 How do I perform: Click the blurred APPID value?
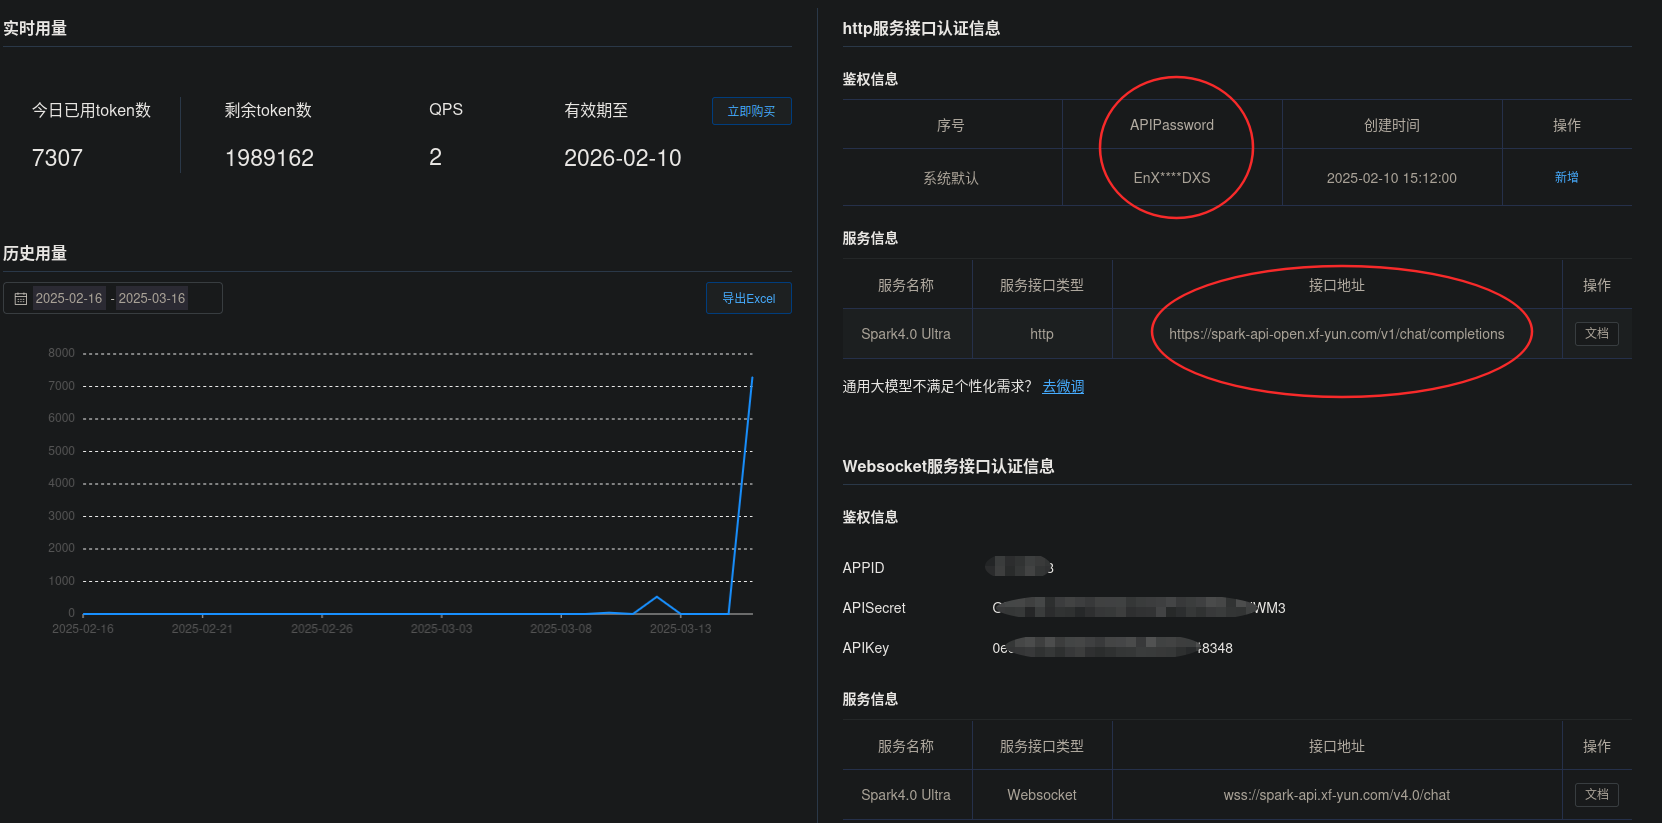point(1019,567)
